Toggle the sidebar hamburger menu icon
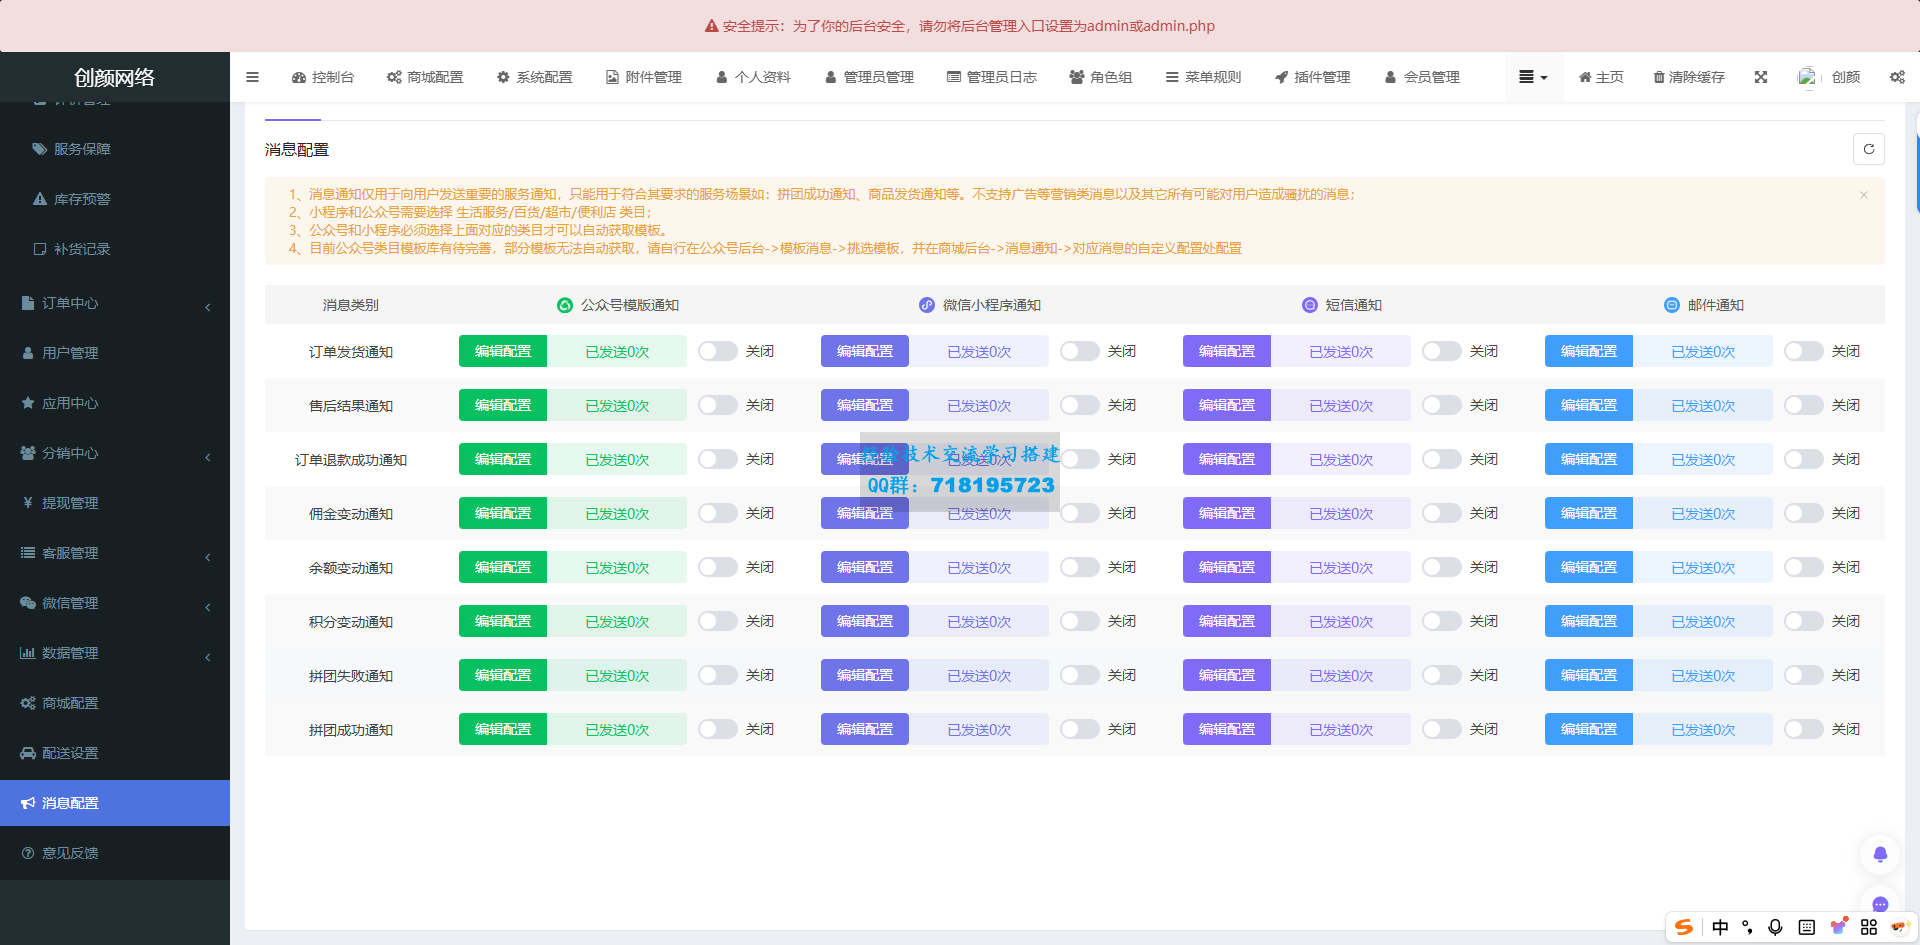The height and width of the screenshot is (945, 1920). point(252,77)
